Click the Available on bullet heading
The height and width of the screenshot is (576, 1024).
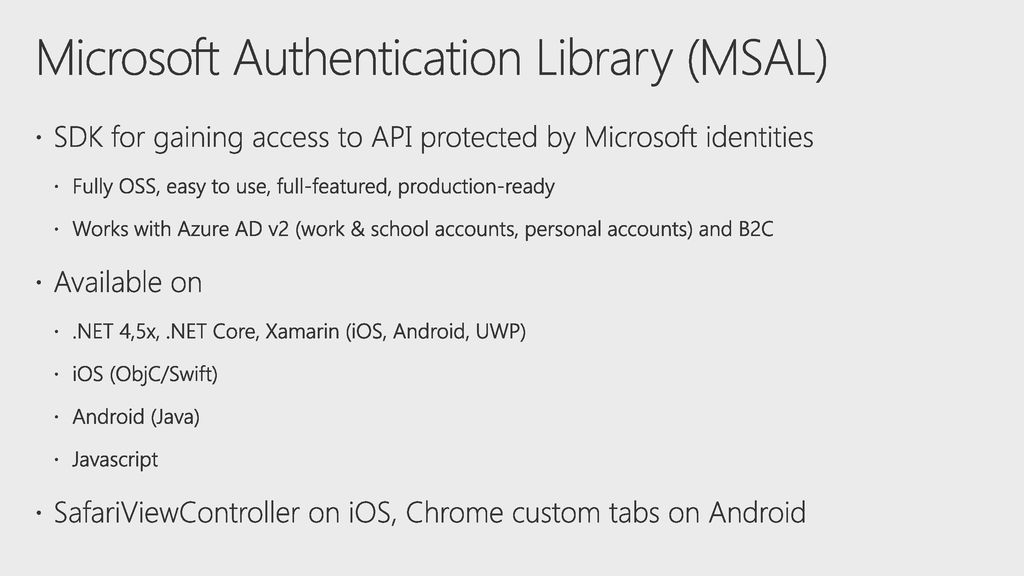(x=128, y=283)
